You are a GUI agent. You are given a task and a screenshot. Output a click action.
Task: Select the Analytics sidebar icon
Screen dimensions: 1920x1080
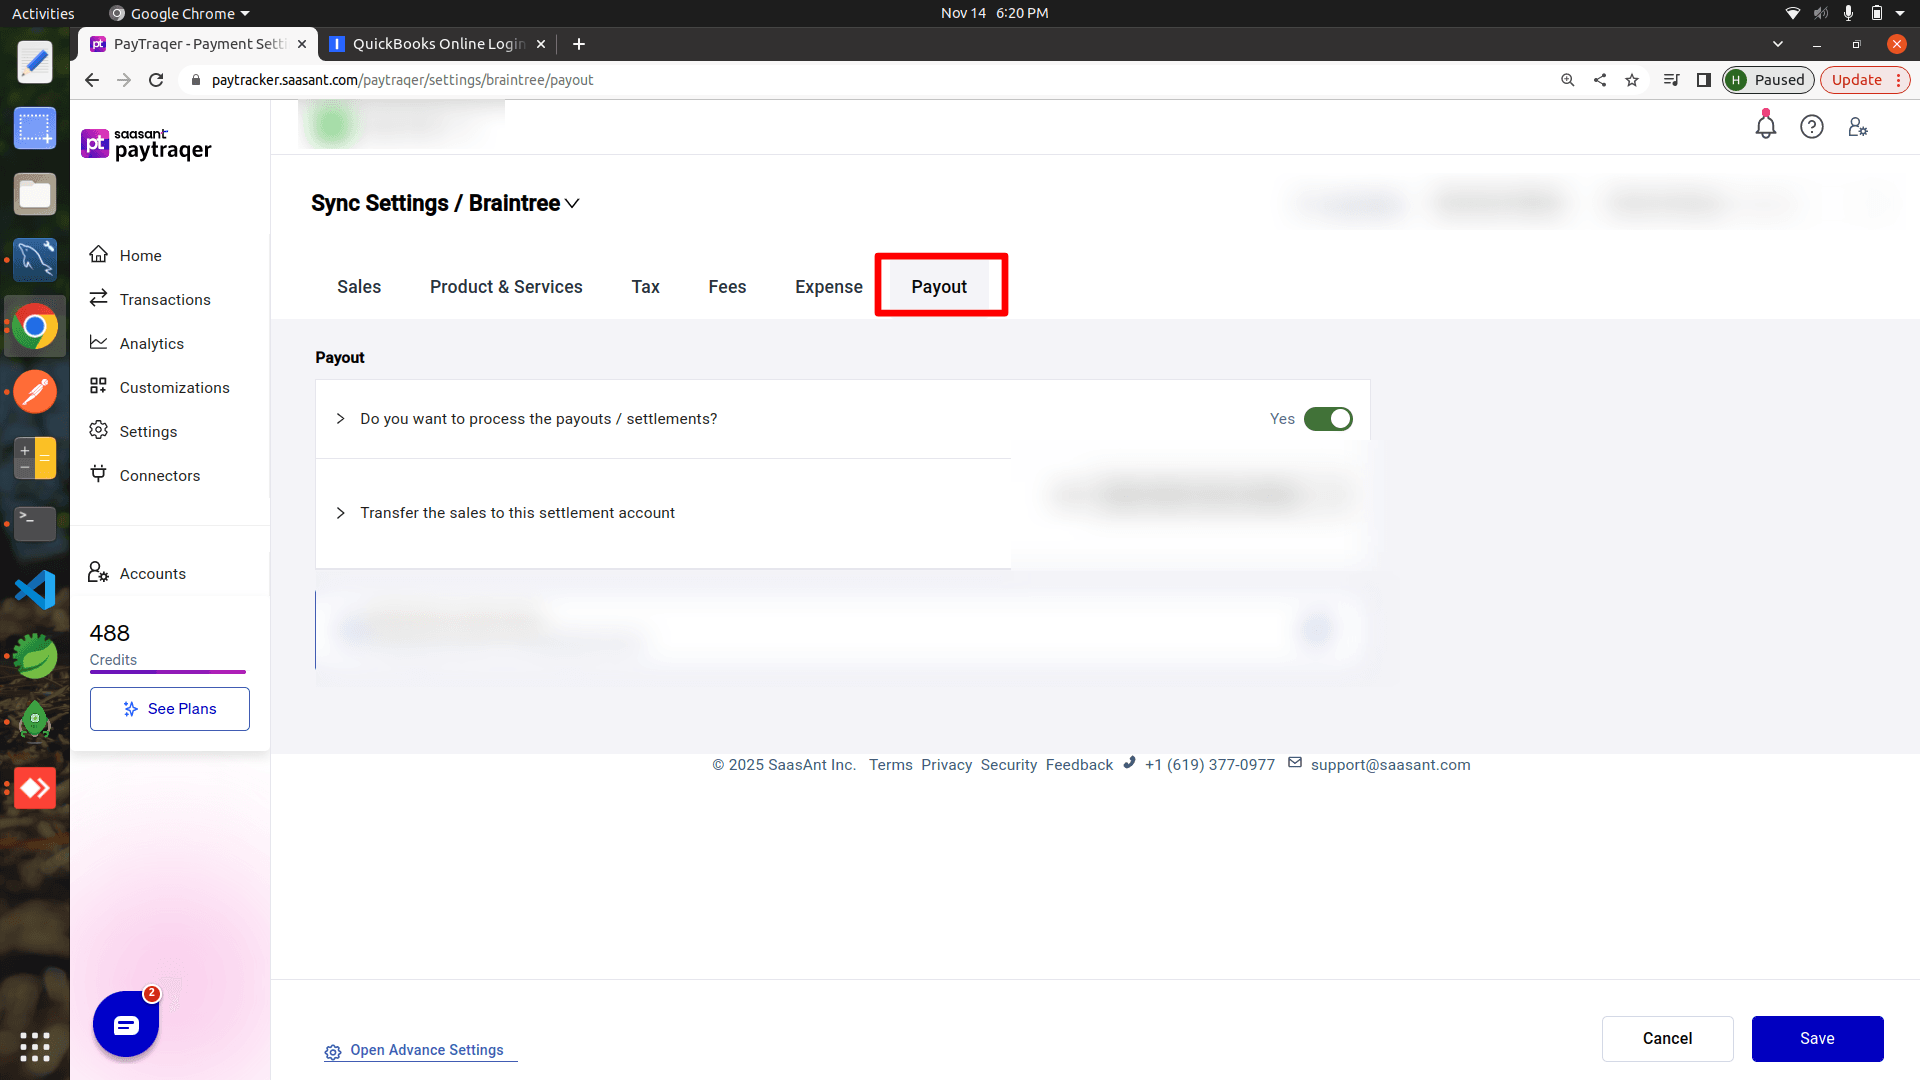click(x=98, y=343)
